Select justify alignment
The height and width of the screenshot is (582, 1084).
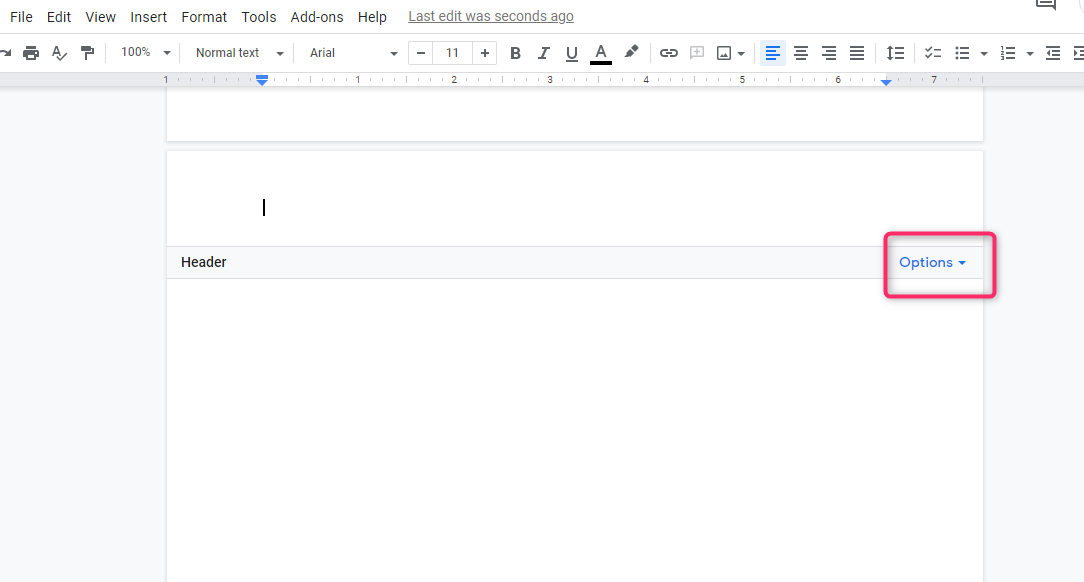click(857, 53)
